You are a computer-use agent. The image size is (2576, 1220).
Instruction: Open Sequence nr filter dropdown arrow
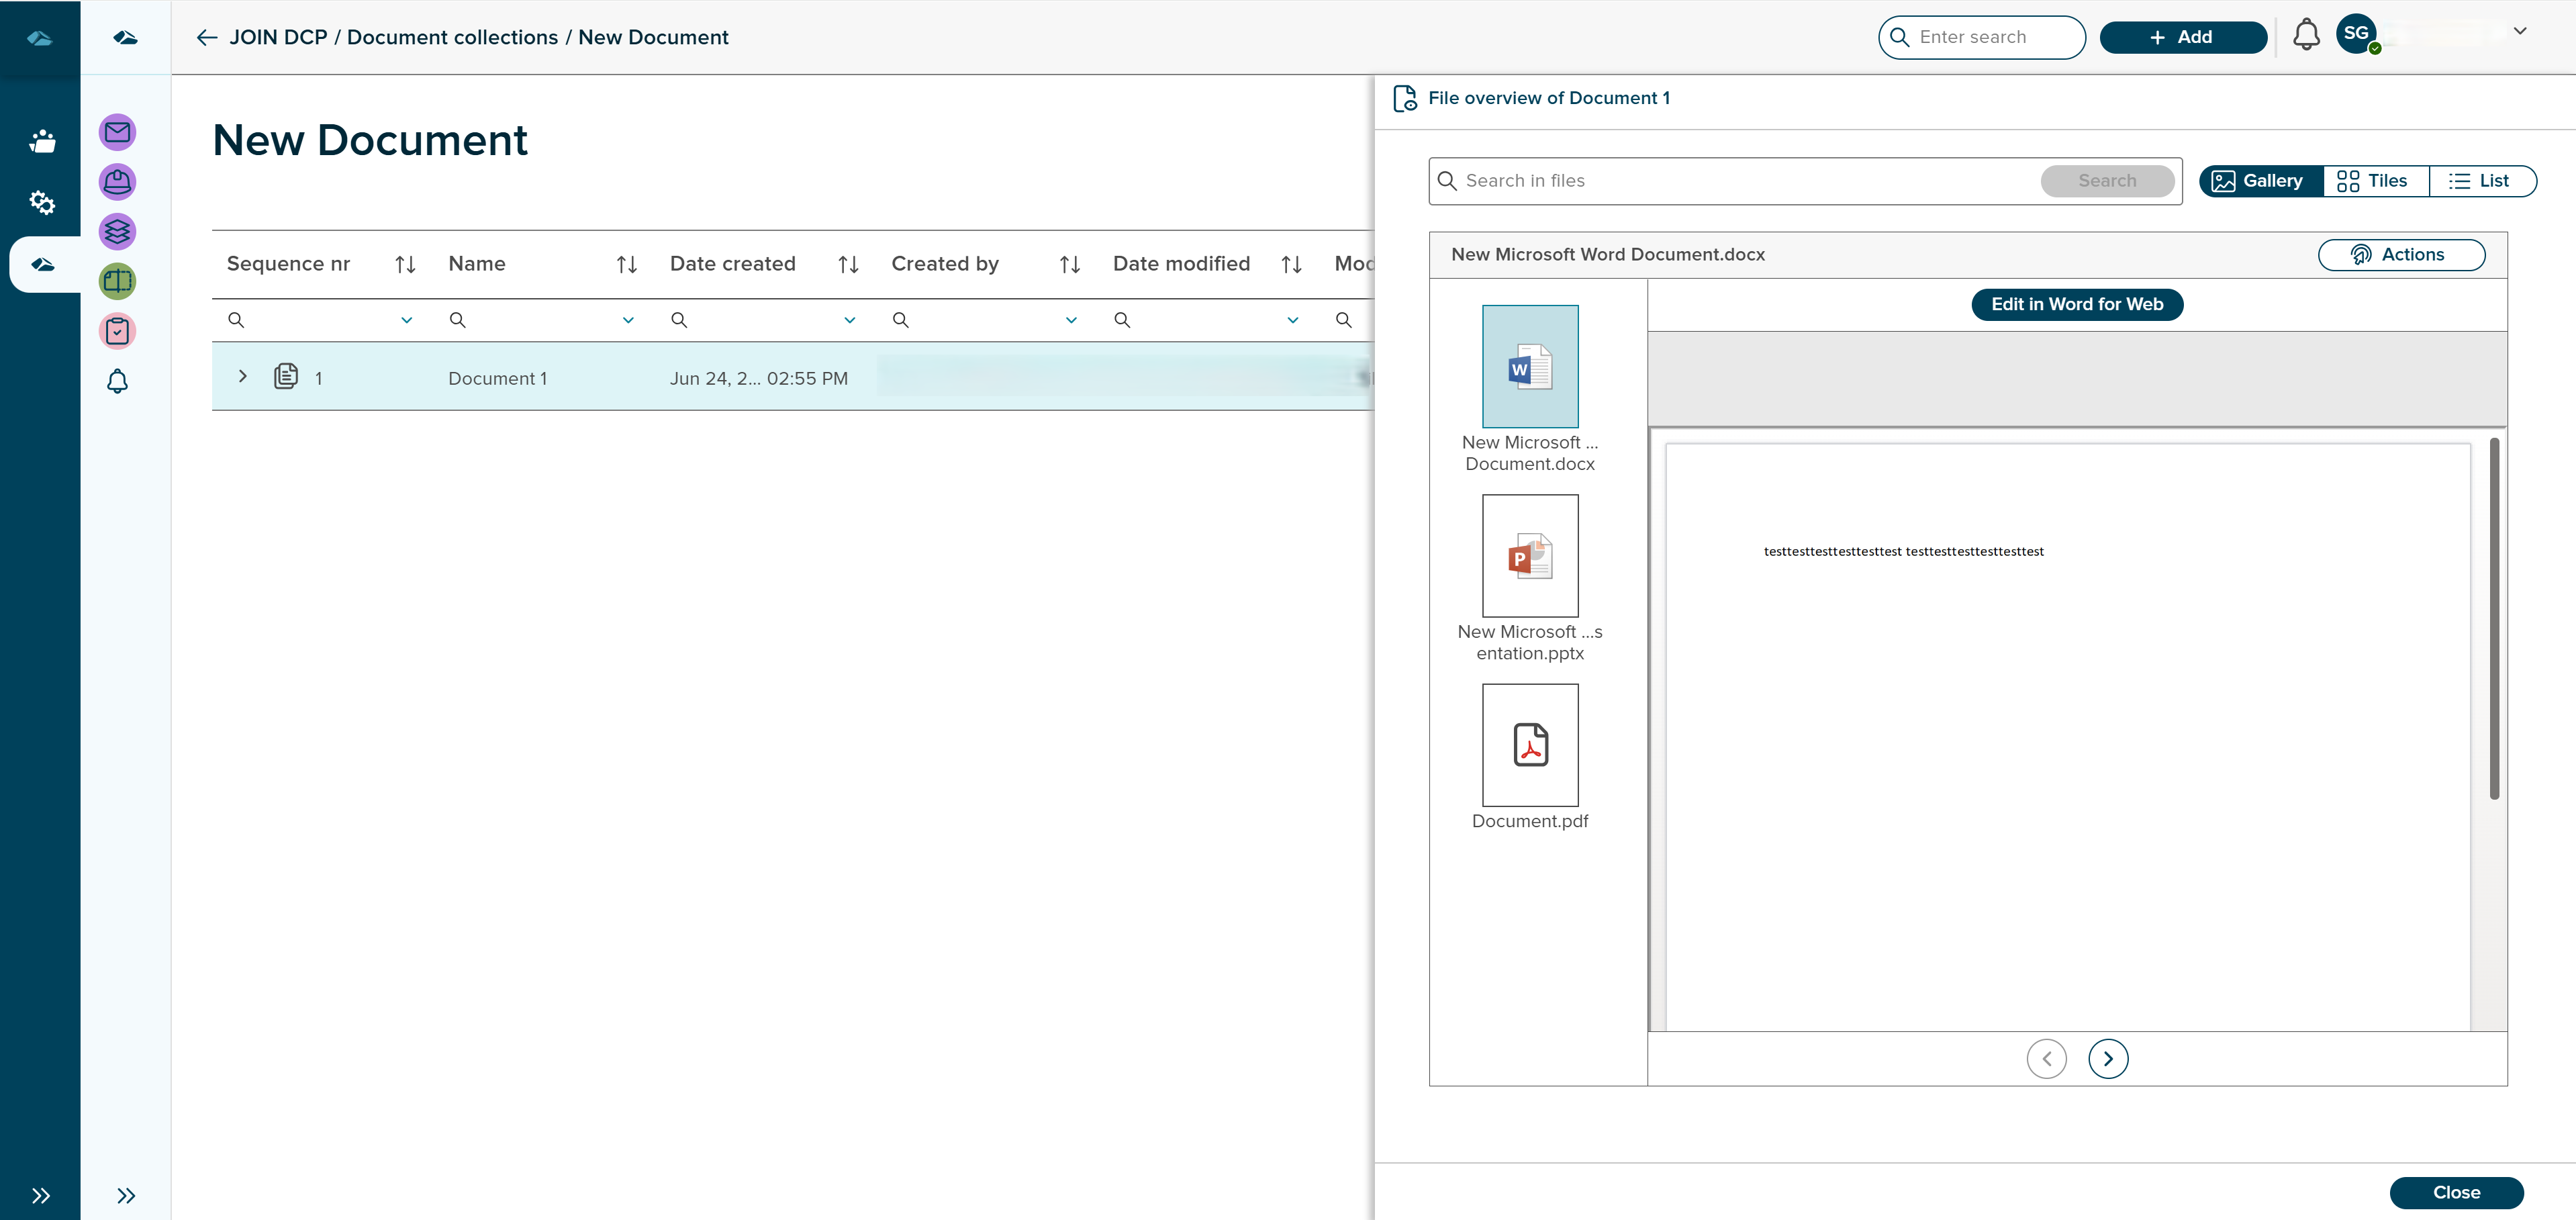pyautogui.click(x=406, y=320)
